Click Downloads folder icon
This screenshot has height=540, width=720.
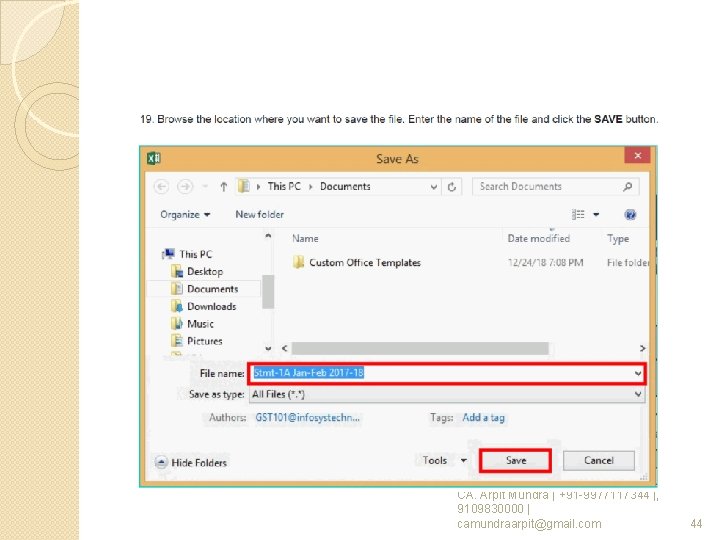point(177,306)
